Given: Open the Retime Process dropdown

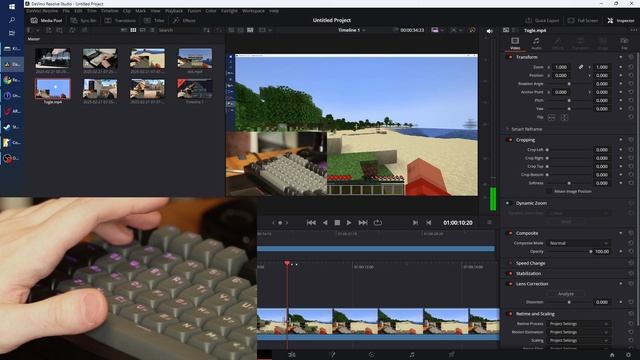Looking at the screenshot, I should [x=578, y=324].
